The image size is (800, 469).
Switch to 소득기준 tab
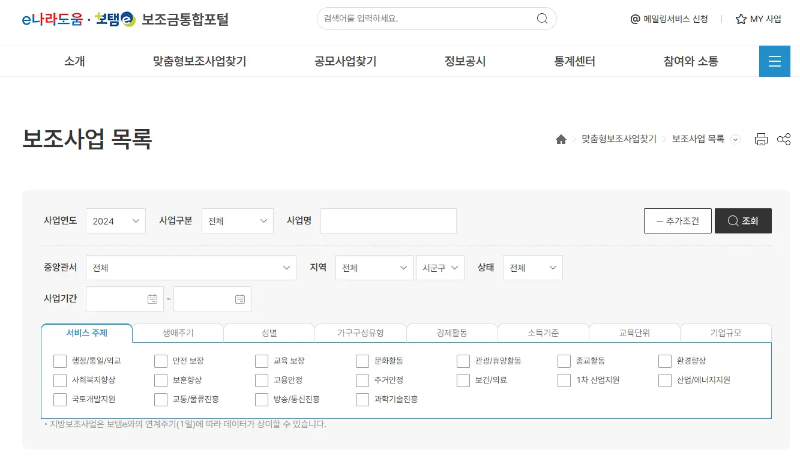pos(543,333)
